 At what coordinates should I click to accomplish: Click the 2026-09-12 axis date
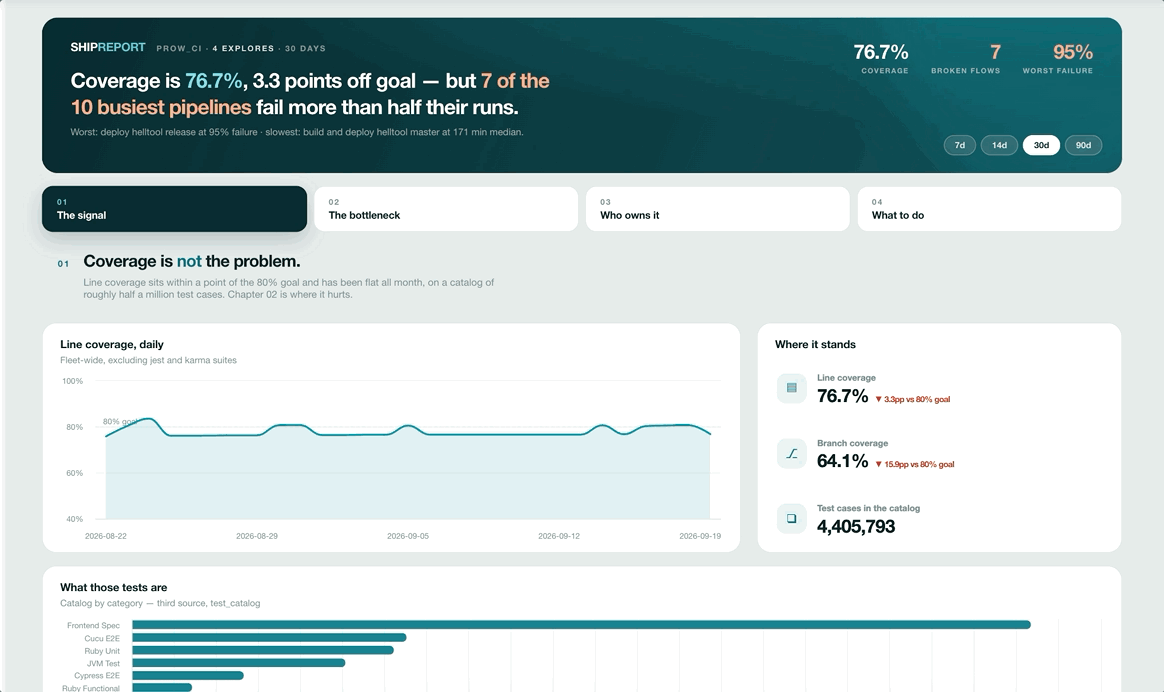[x=559, y=536]
